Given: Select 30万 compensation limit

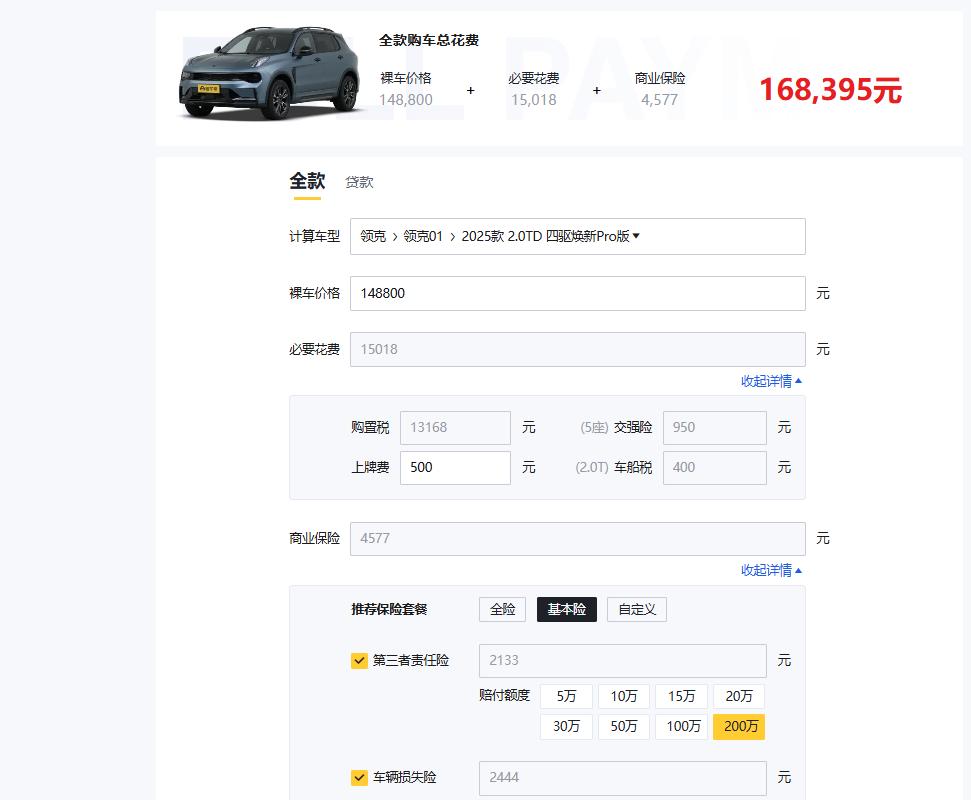Looking at the screenshot, I should [566, 727].
